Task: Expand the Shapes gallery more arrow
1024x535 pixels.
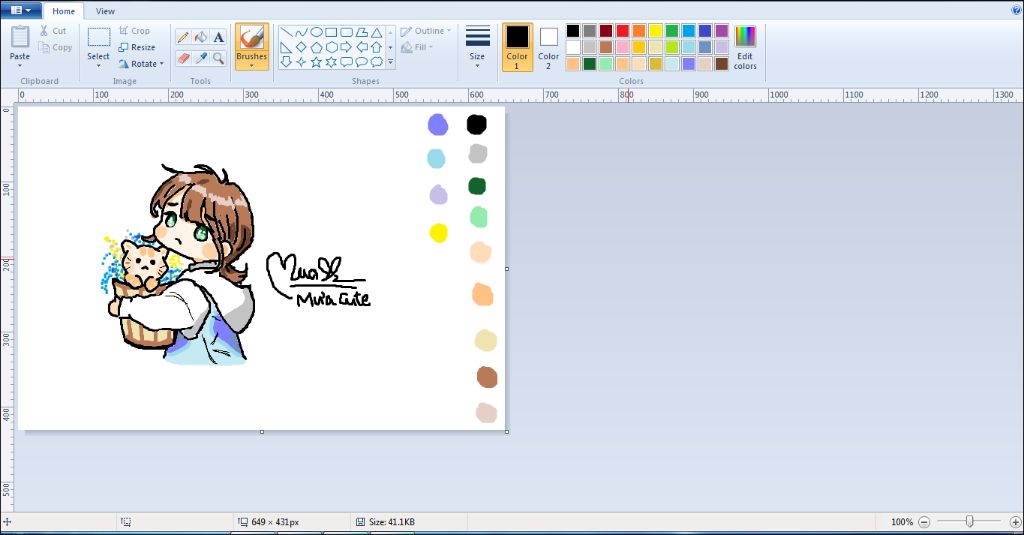Action: [x=391, y=62]
